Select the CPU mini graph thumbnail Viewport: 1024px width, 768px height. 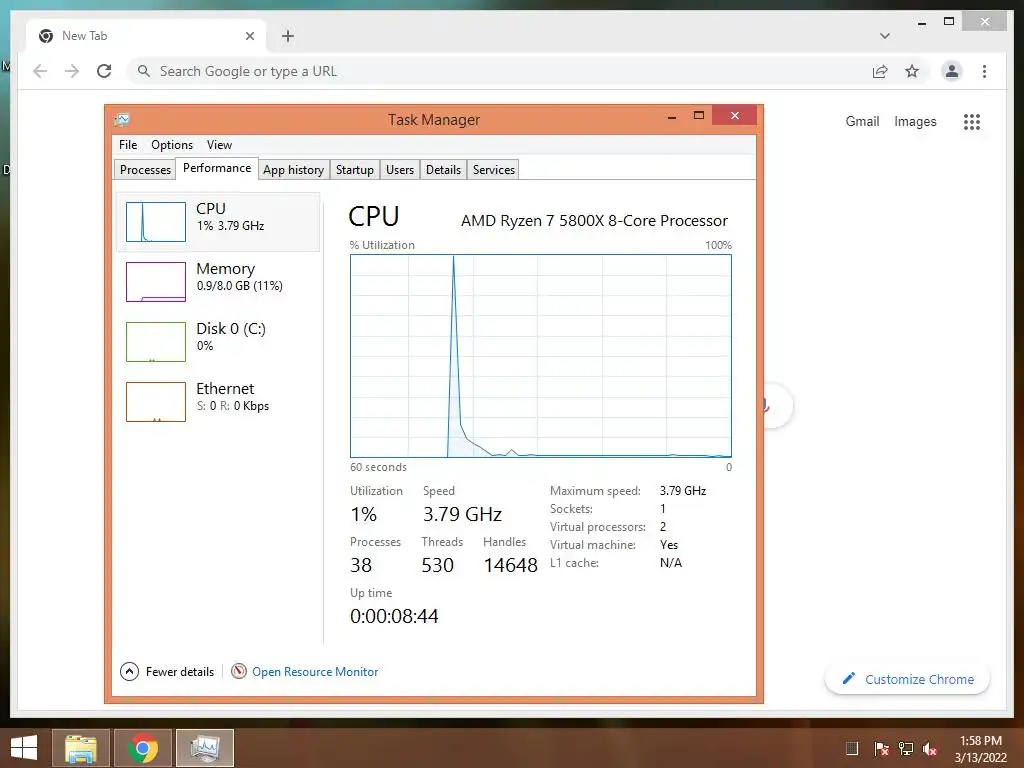tap(155, 222)
